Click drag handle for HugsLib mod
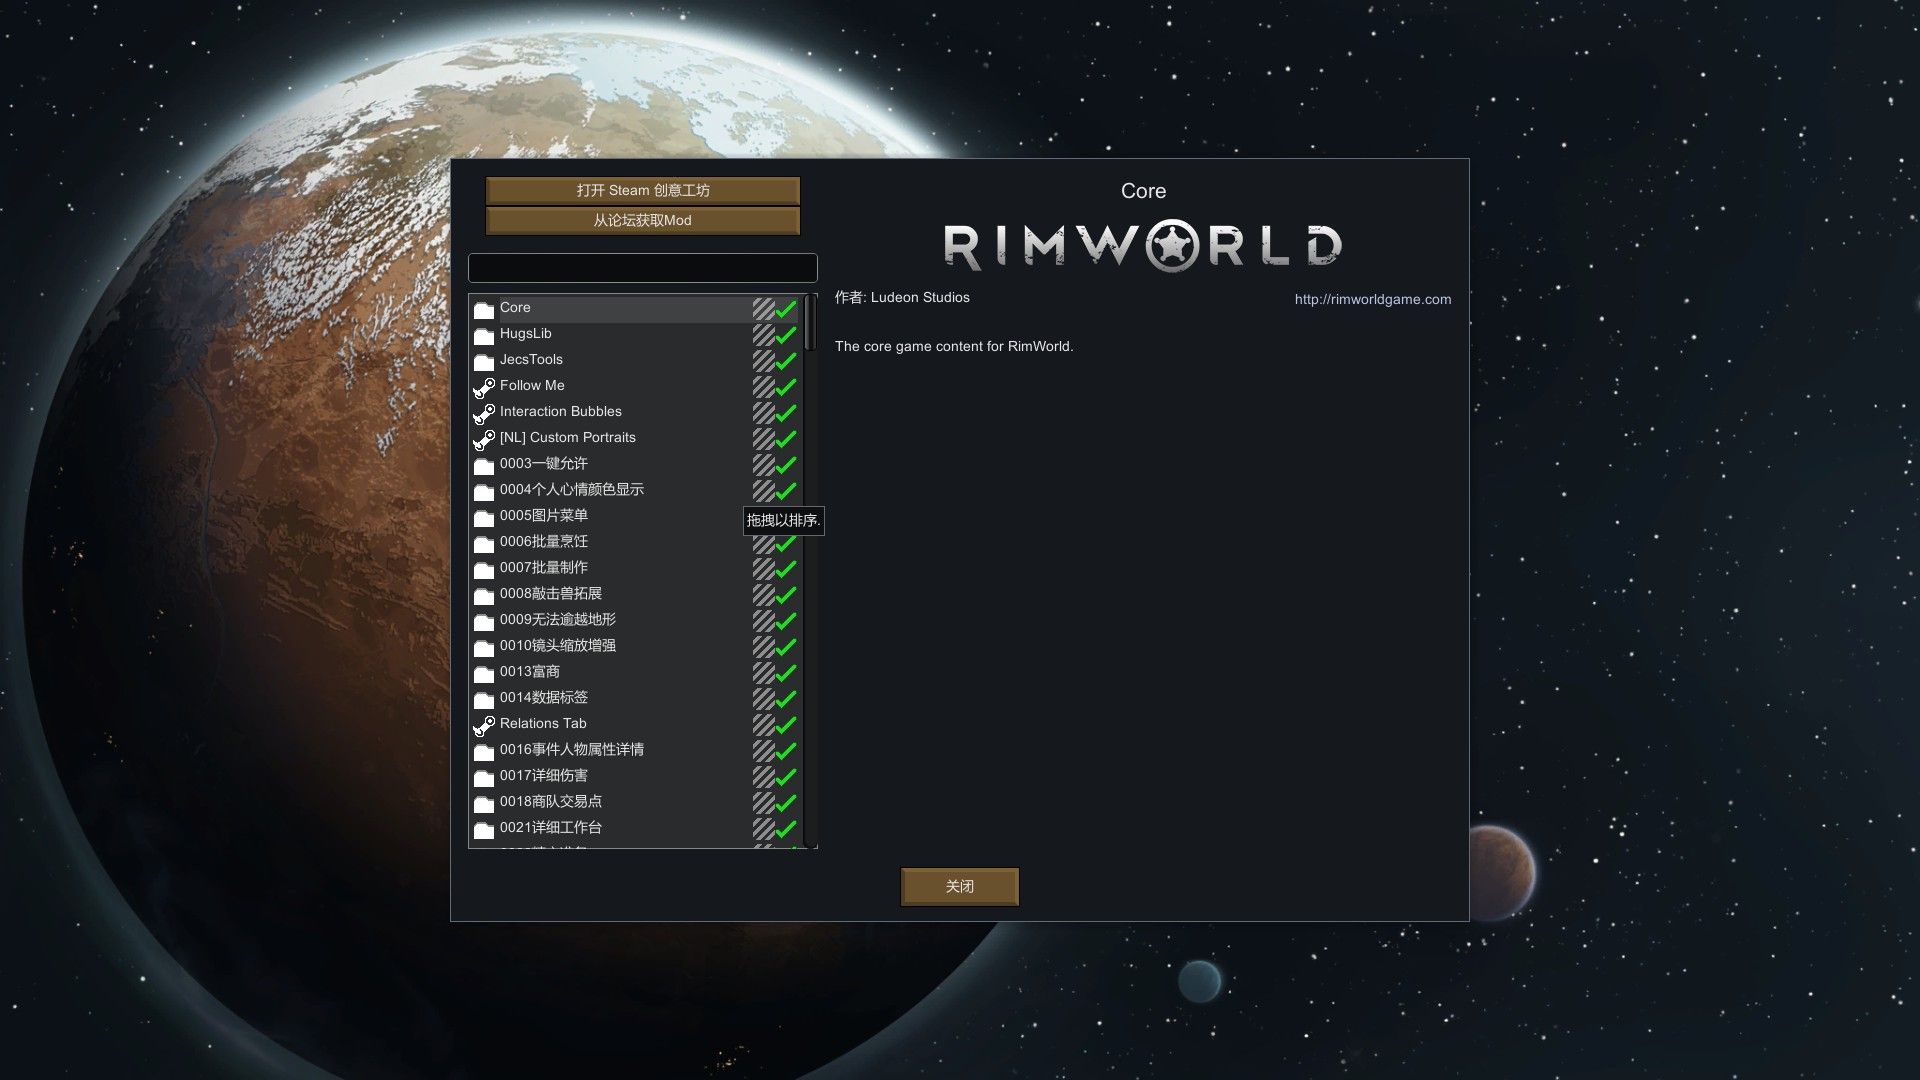1920x1080 pixels. [x=764, y=335]
